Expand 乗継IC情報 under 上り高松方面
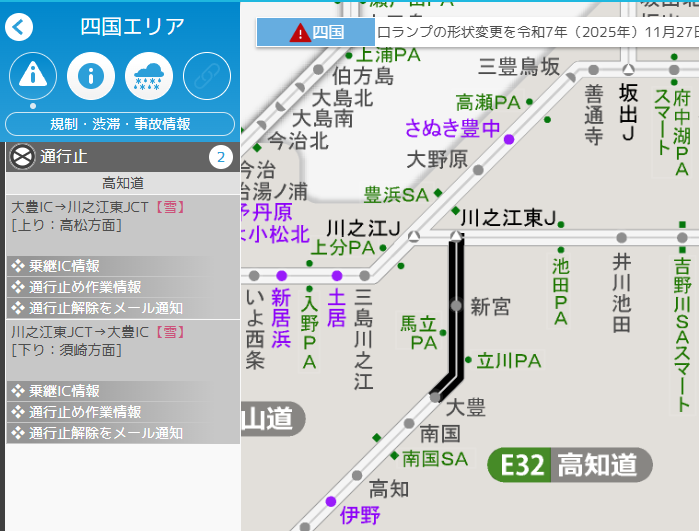The image size is (699, 531). click(123, 266)
